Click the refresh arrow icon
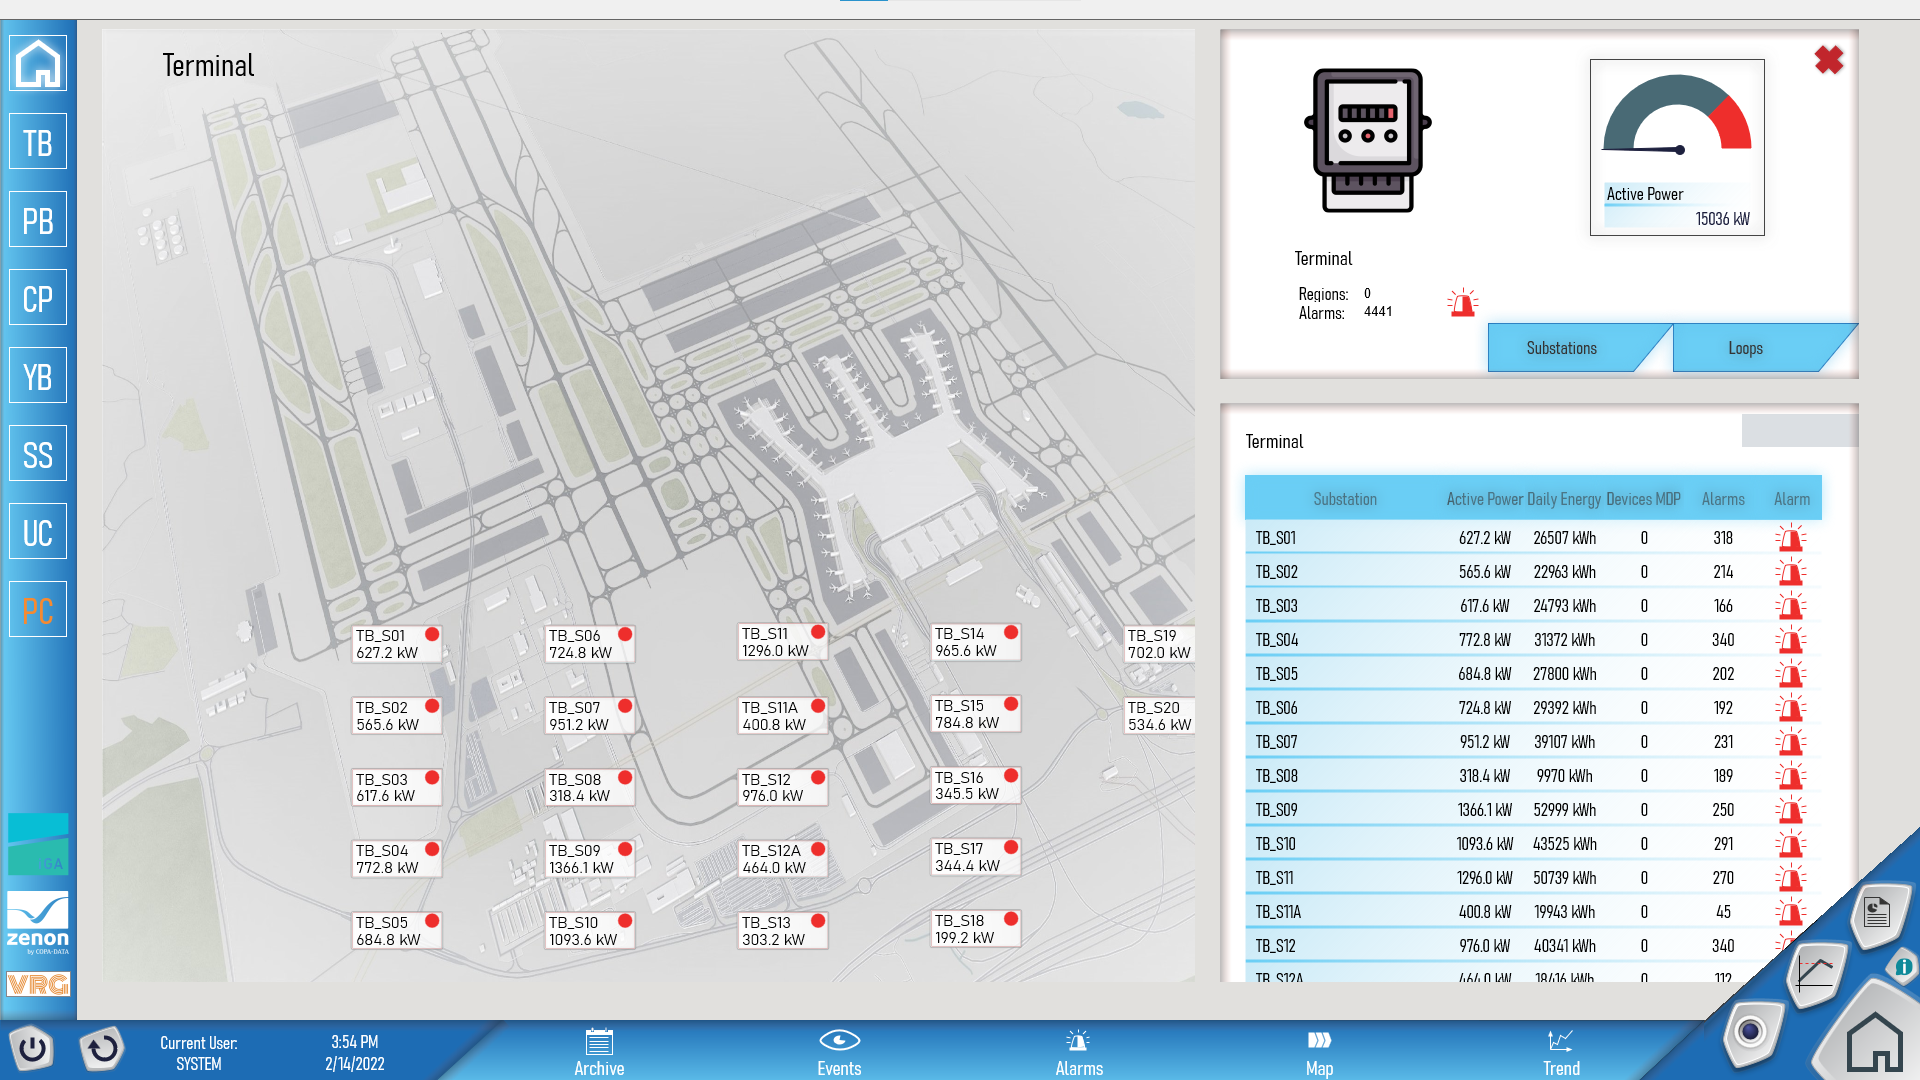 [x=101, y=1049]
